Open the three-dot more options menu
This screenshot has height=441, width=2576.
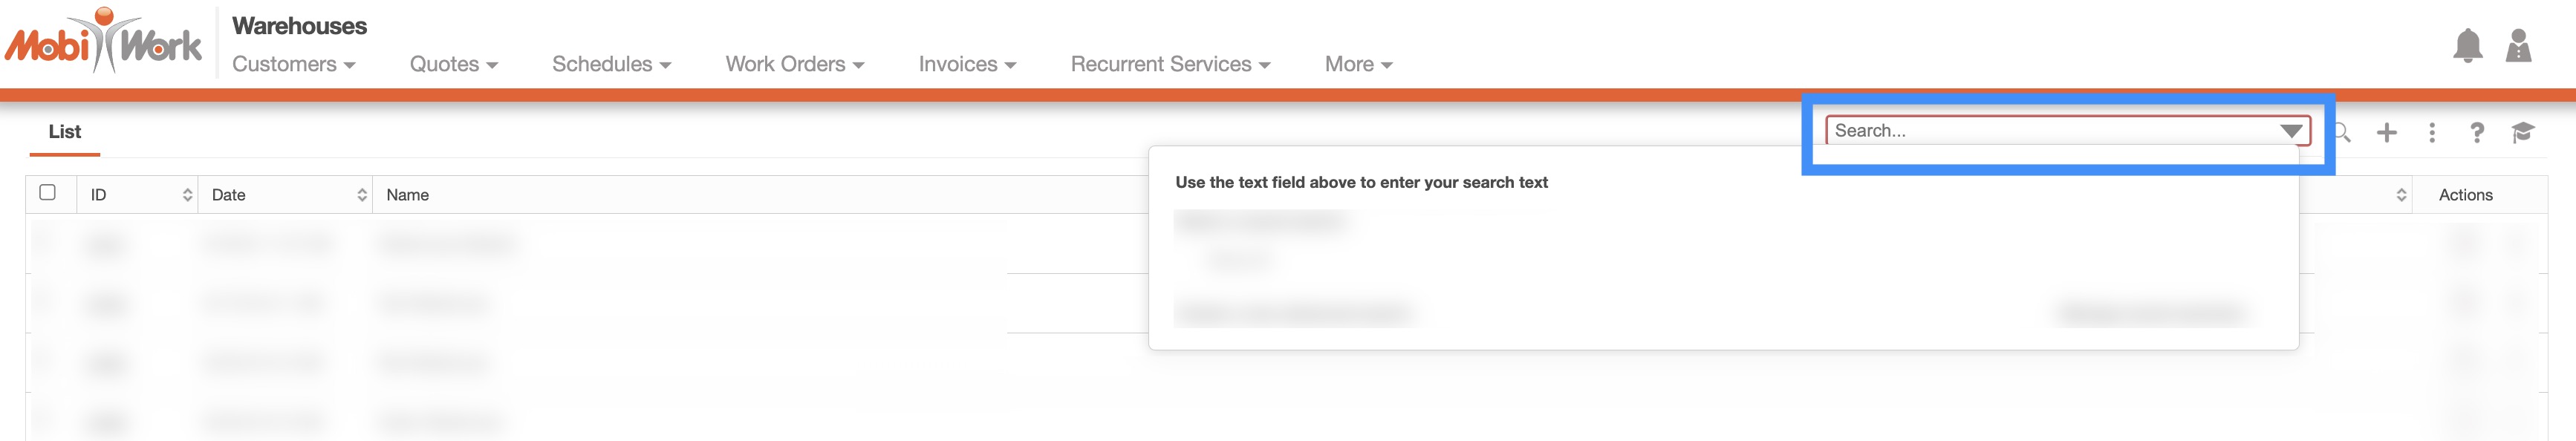[x=2432, y=132]
